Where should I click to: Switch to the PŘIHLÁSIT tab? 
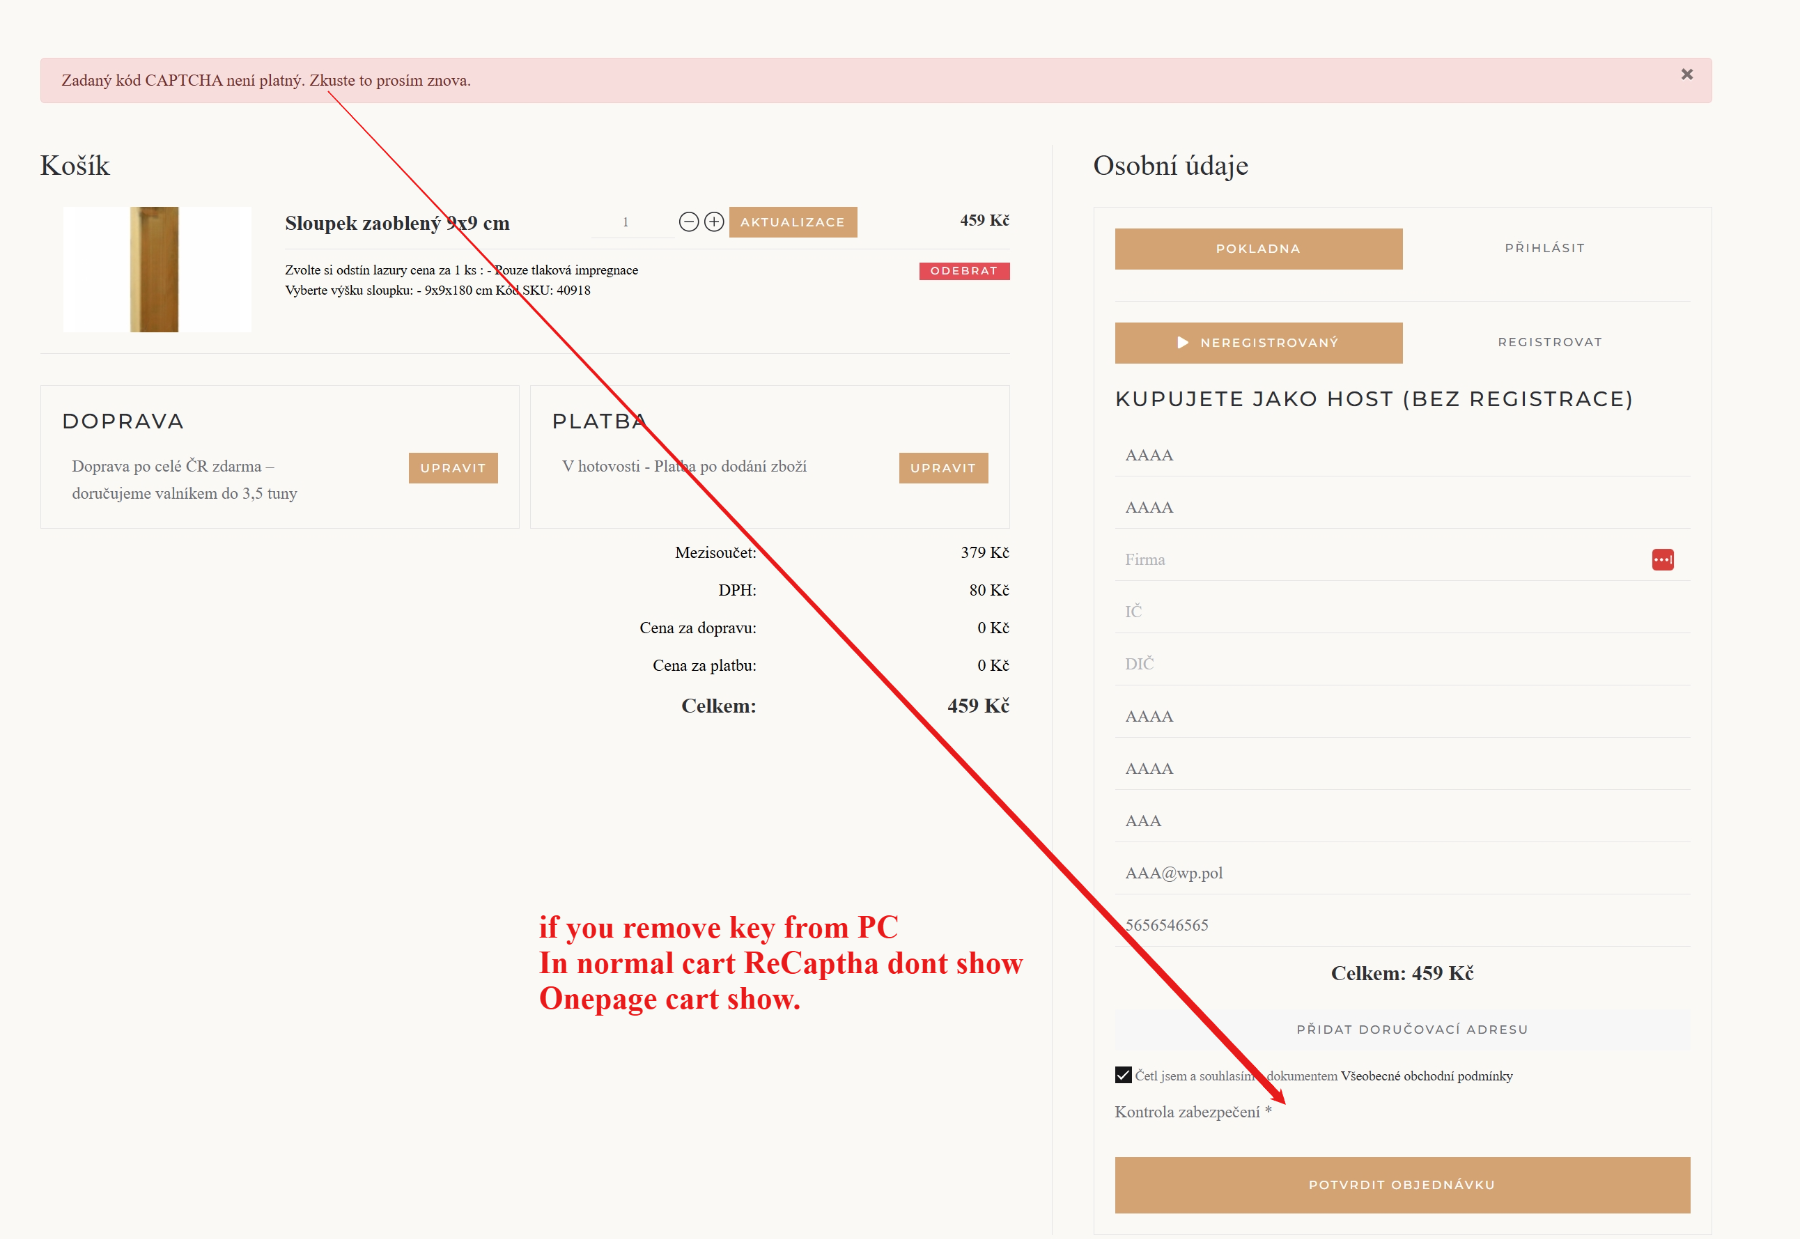point(1544,248)
